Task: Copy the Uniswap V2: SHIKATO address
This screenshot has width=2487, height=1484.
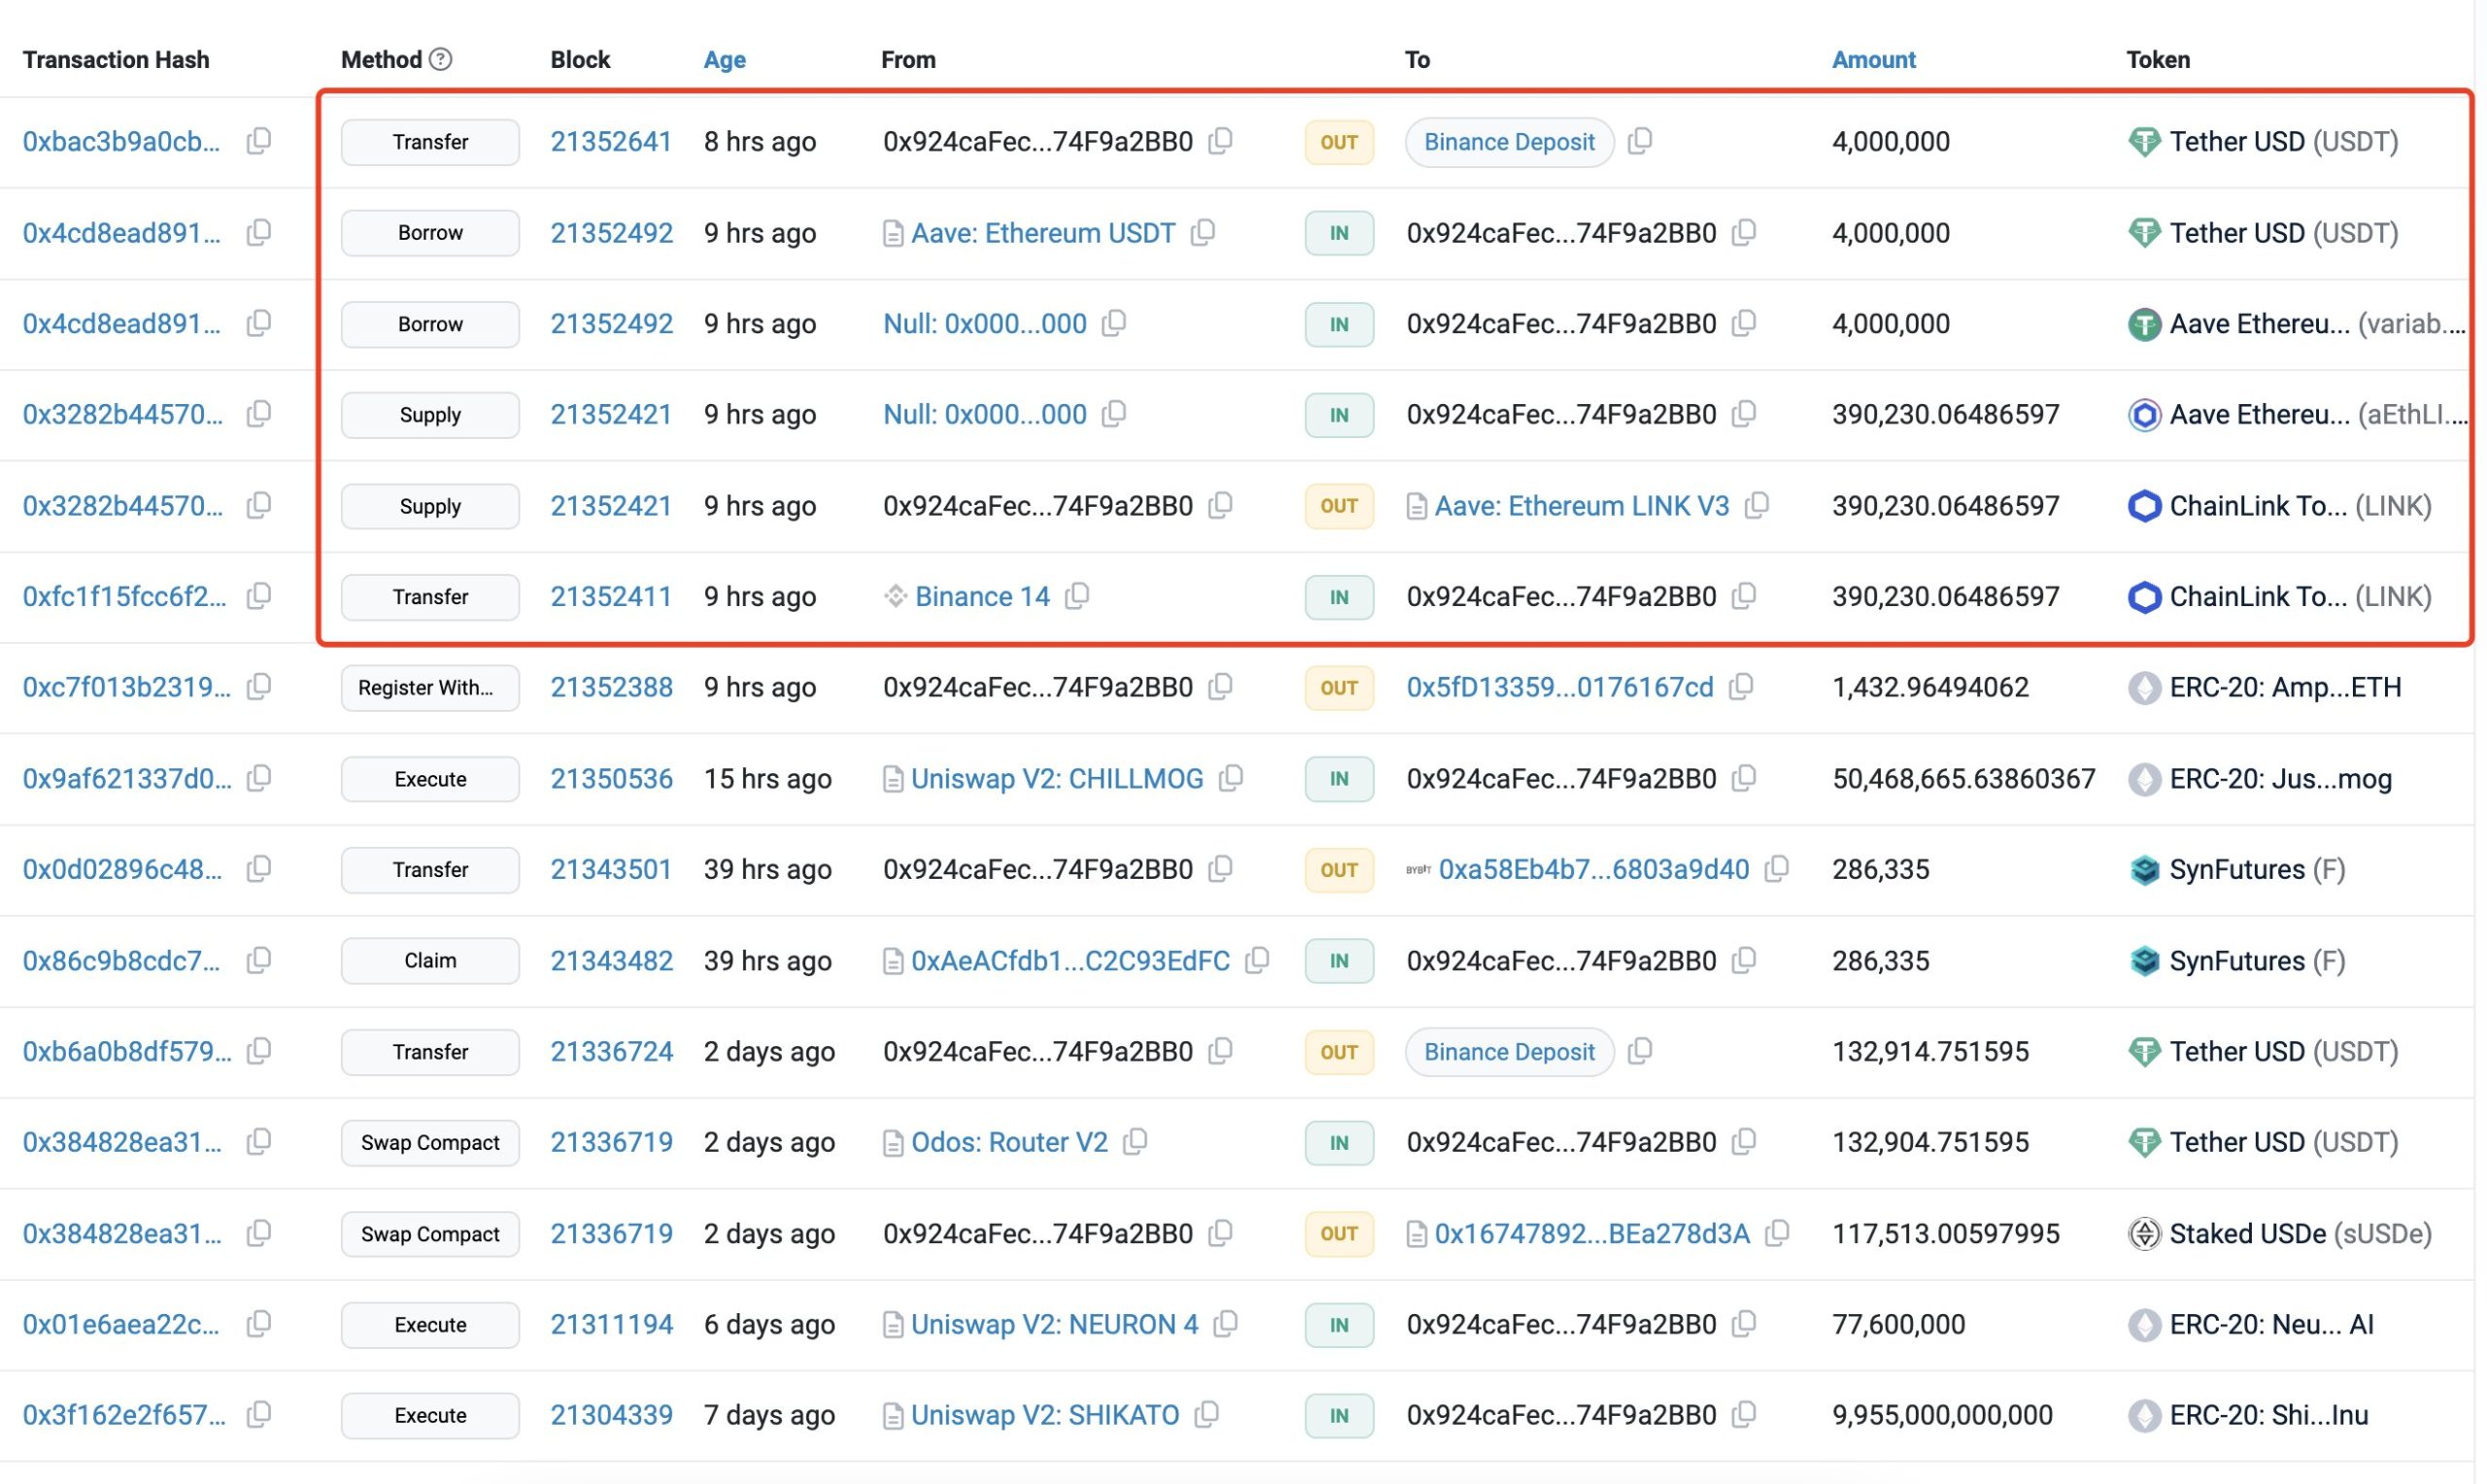Action: (x=1207, y=1414)
